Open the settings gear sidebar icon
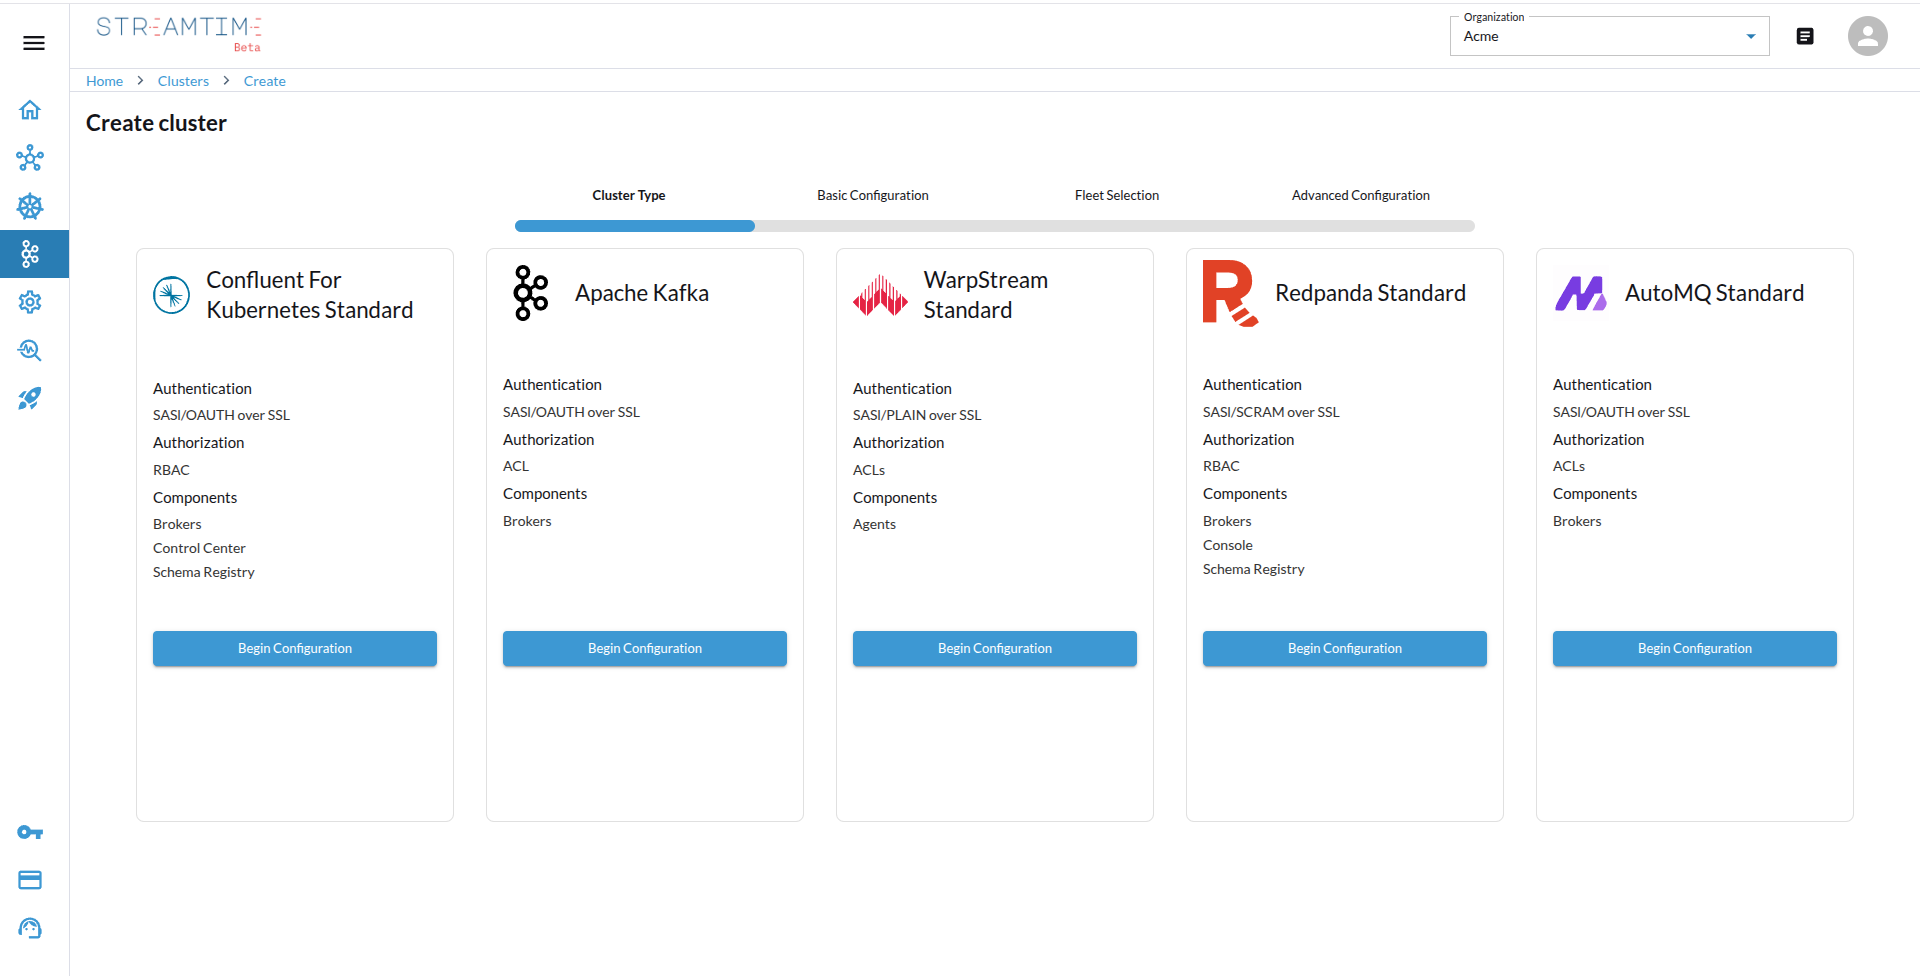This screenshot has width=1920, height=976. [30, 302]
